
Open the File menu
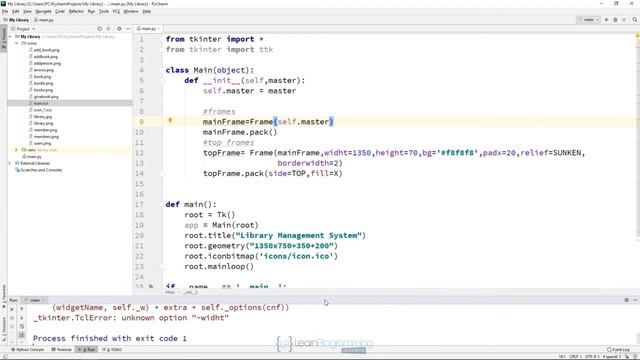tap(5, 11)
